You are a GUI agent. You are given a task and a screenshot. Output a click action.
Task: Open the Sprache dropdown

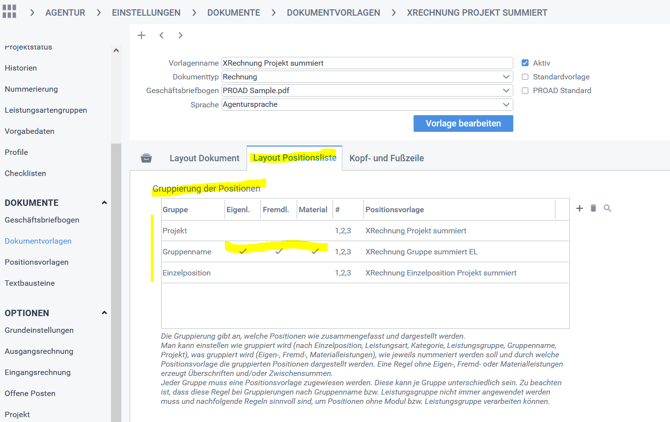coord(506,105)
